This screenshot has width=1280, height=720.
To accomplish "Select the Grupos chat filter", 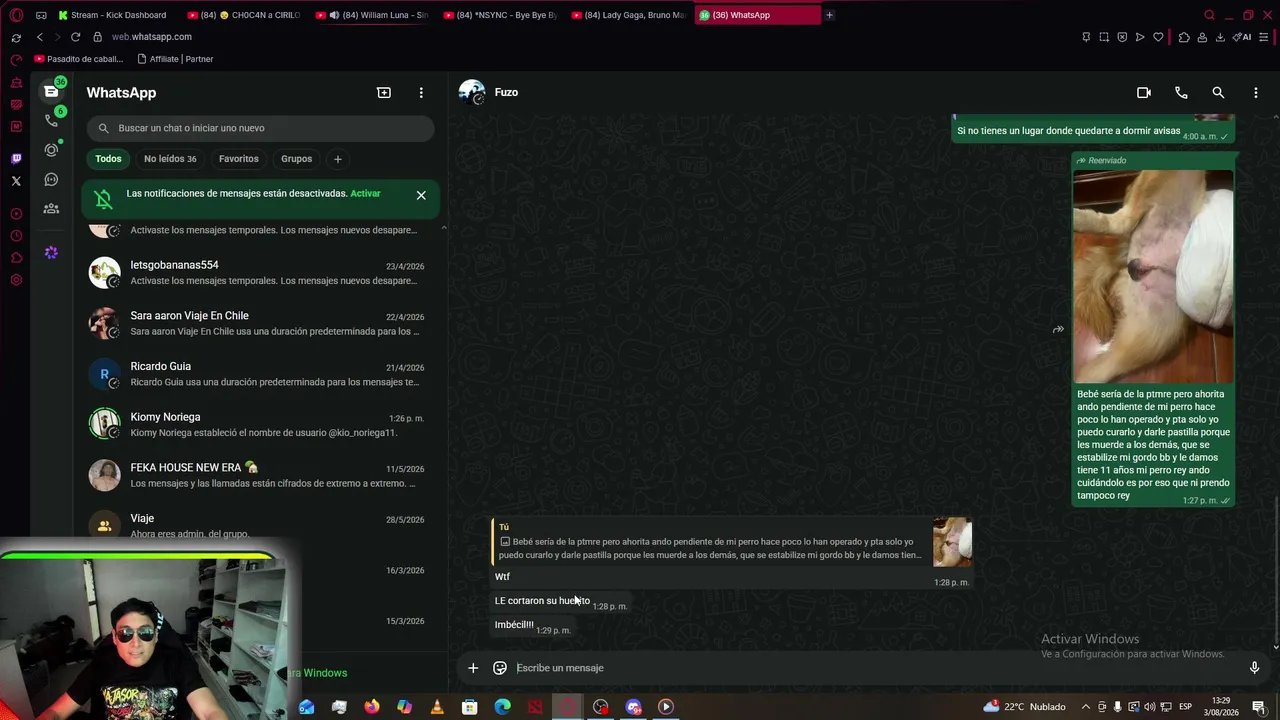I will click(x=297, y=159).
